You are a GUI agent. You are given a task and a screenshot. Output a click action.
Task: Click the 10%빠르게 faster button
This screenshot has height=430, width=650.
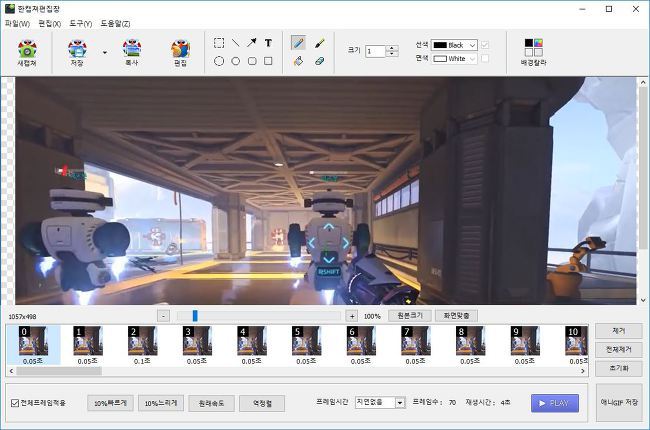[x=110, y=403]
